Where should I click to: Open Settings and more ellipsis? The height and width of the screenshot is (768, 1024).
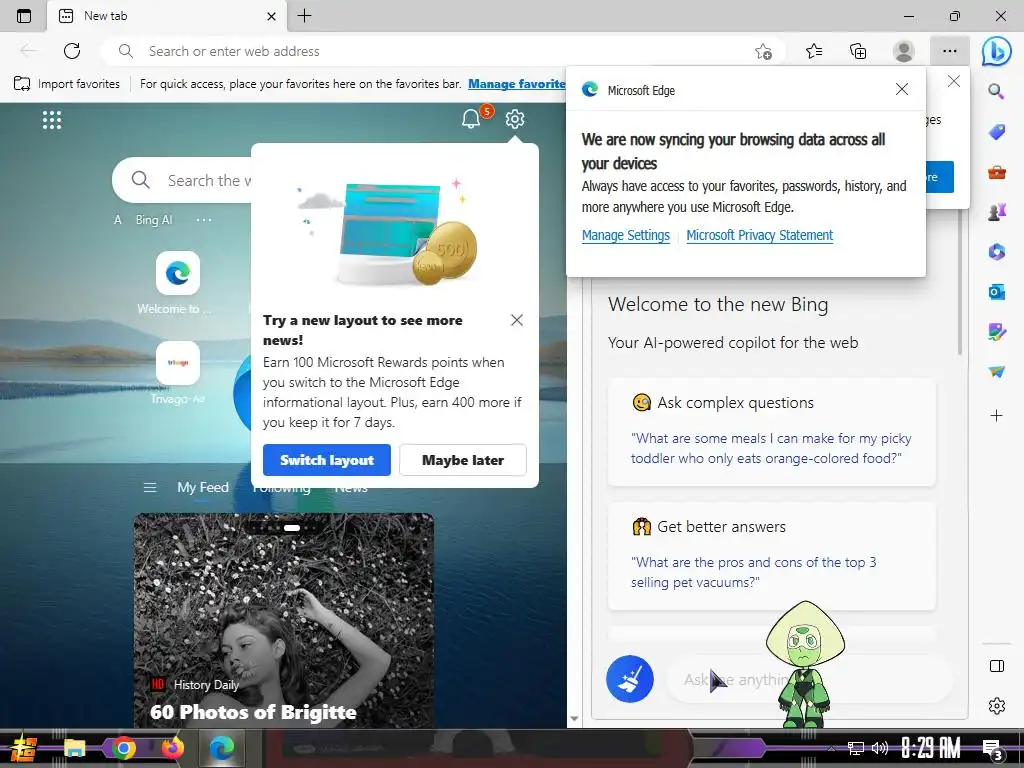tap(950, 51)
